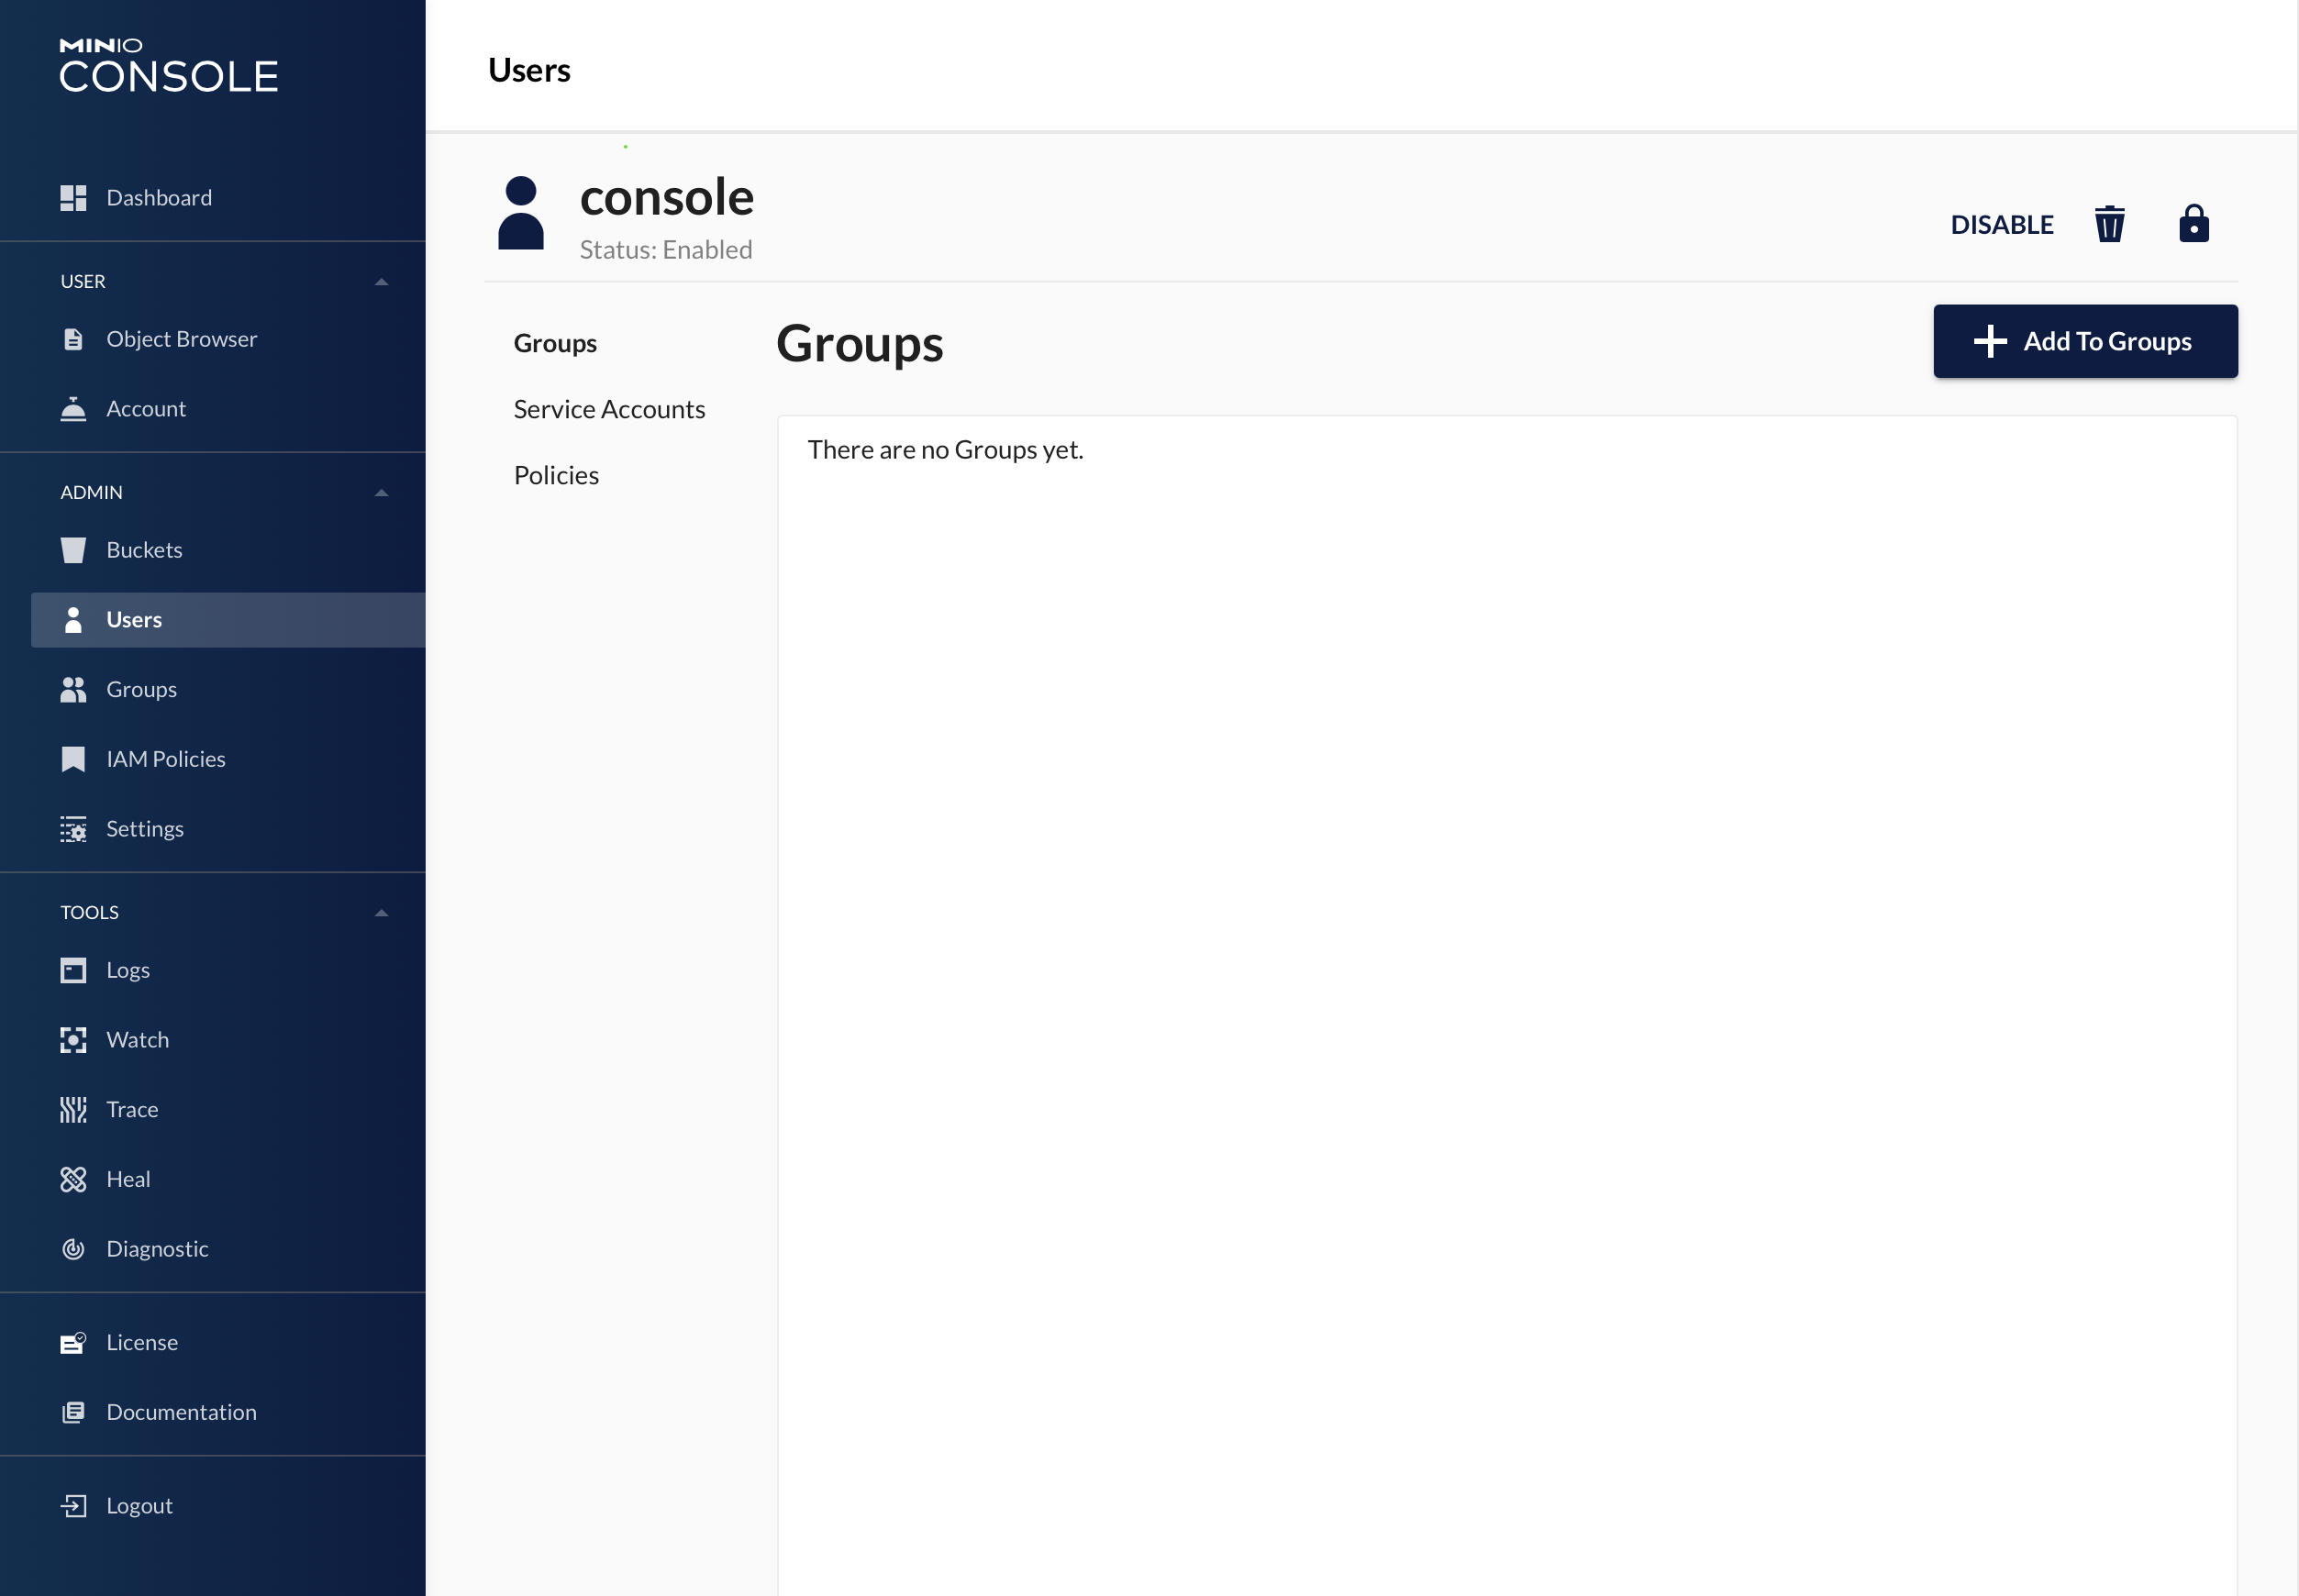Switch to the Groups tab
The height and width of the screenshot is (1596, 2299).
[555, 343]
